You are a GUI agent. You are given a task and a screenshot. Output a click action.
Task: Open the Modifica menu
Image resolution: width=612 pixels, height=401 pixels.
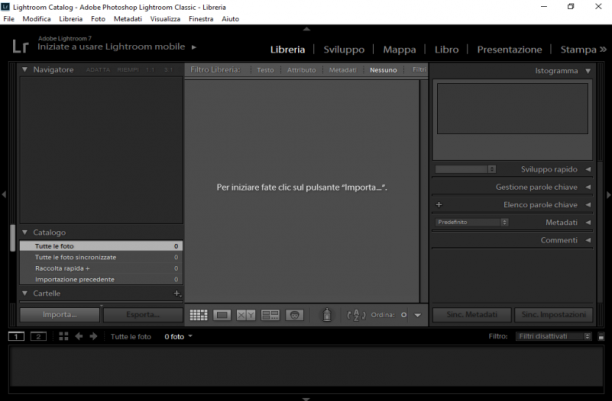pos(37,19)
